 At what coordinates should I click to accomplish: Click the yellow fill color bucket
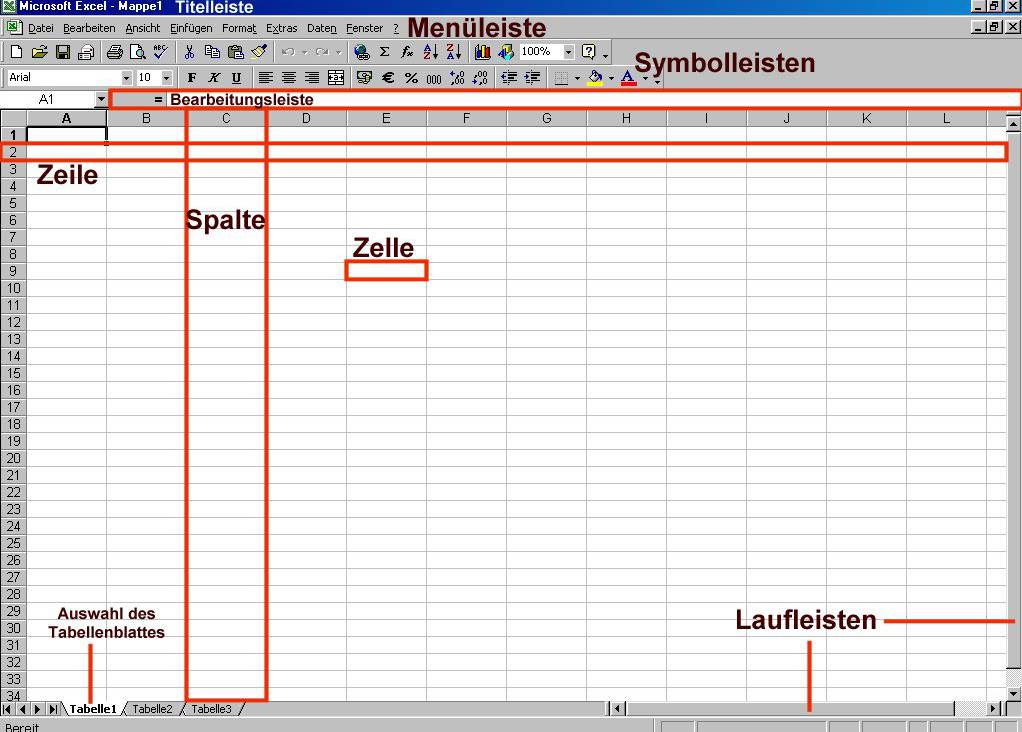tap(595, 78)
